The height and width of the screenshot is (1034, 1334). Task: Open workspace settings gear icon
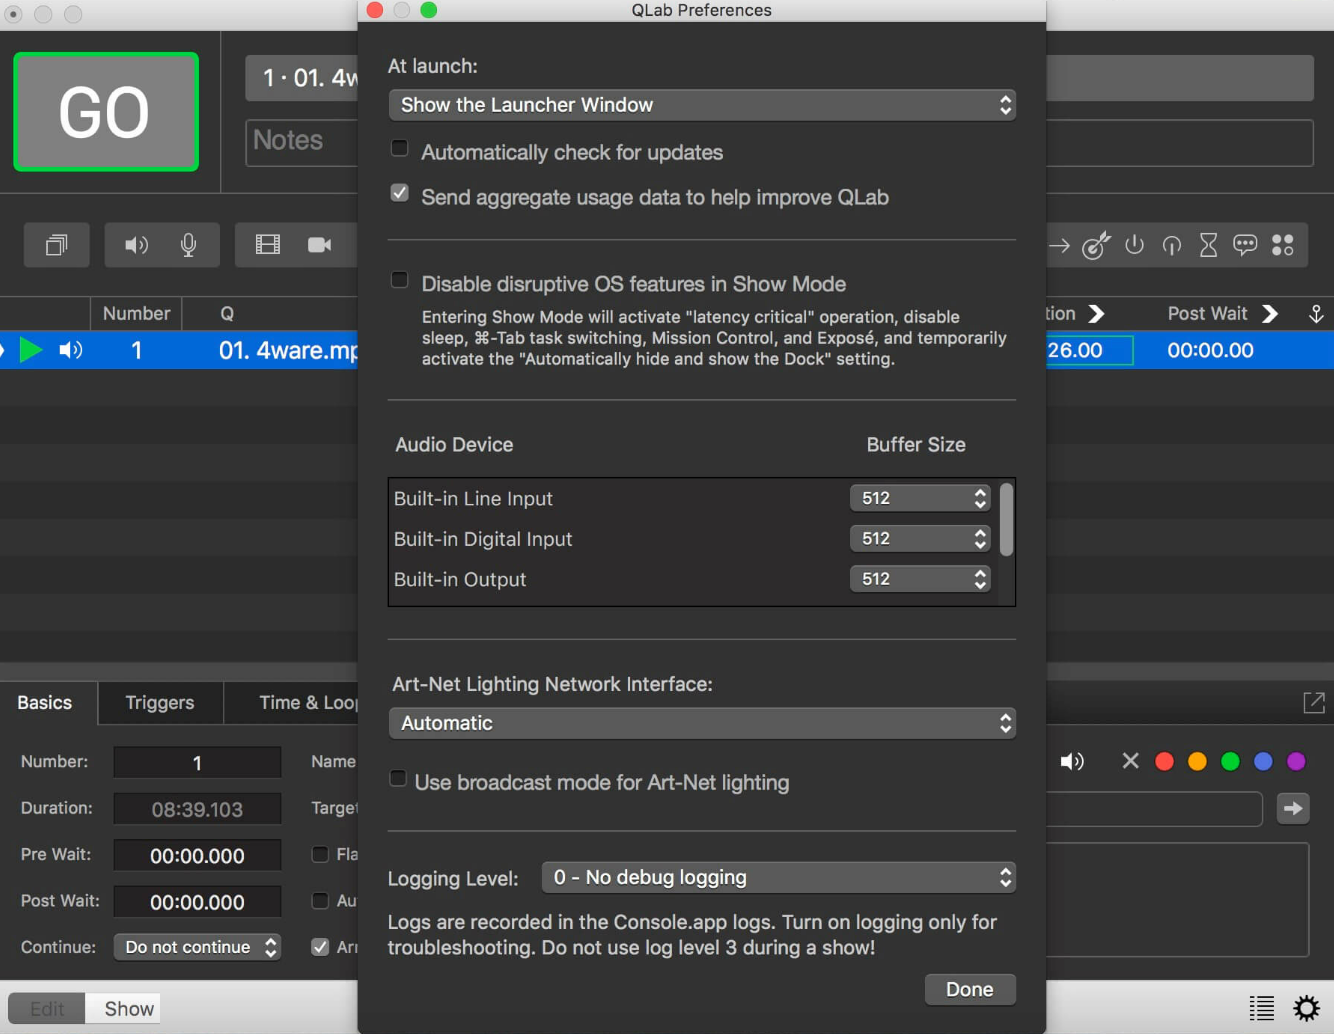1306,1008
